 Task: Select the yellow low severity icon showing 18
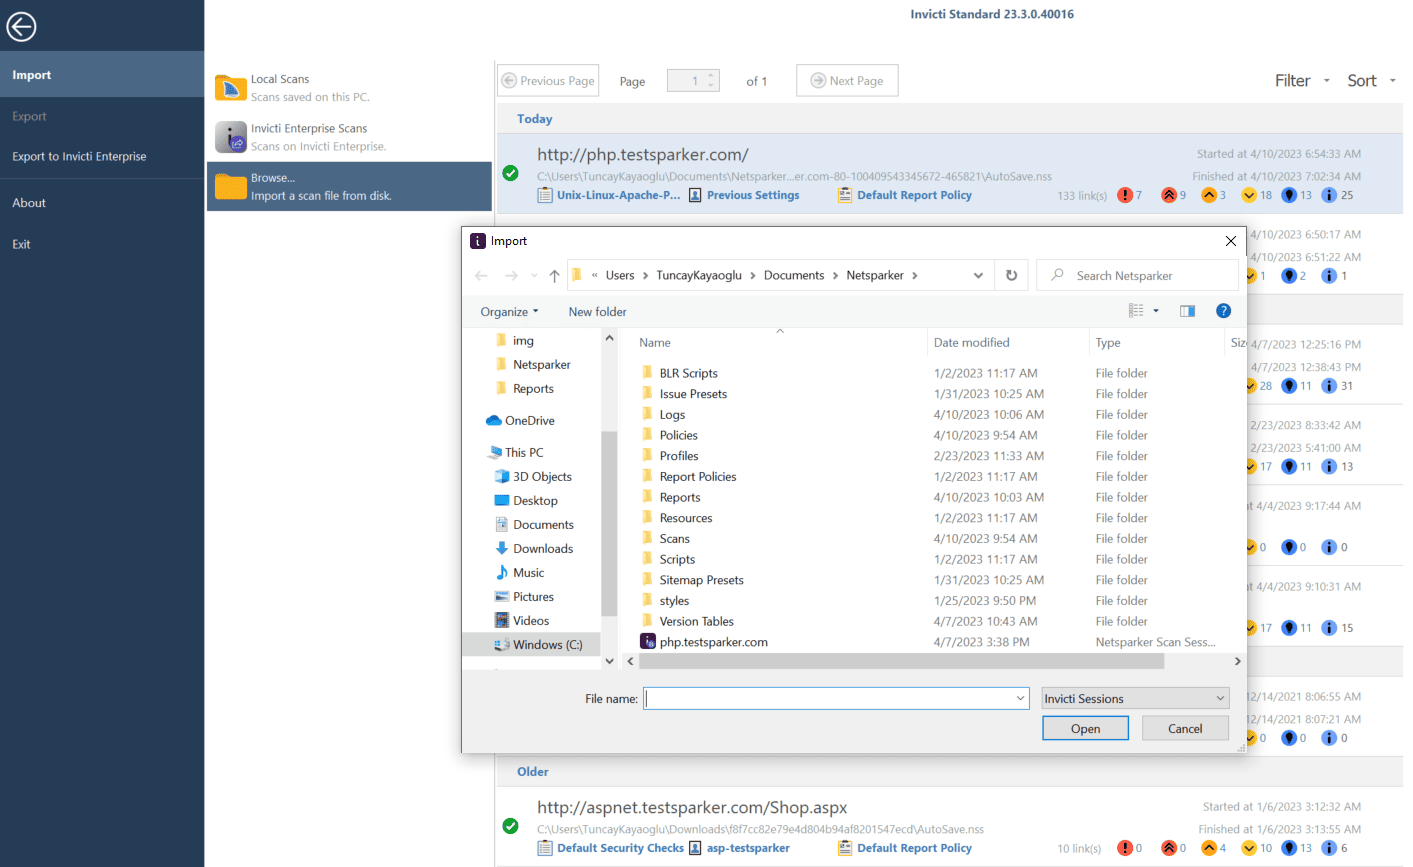[1250, 195]
